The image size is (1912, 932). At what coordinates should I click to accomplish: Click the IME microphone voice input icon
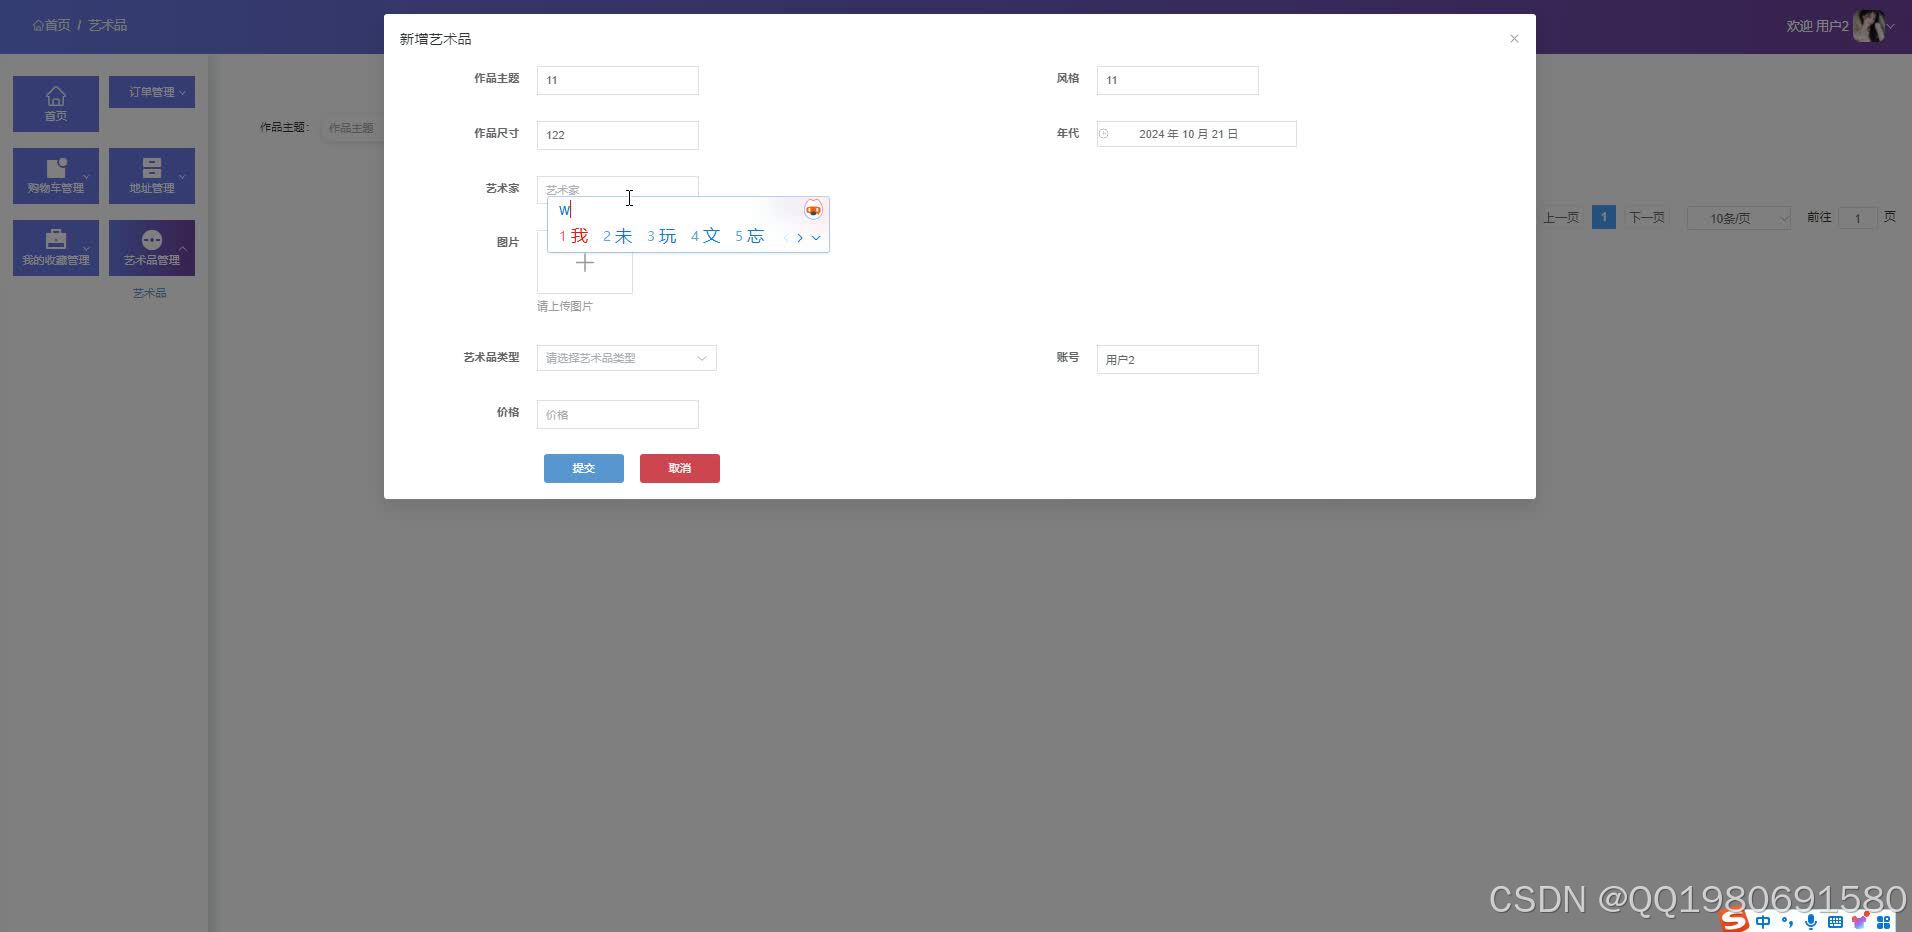[x=1811, y=921]
